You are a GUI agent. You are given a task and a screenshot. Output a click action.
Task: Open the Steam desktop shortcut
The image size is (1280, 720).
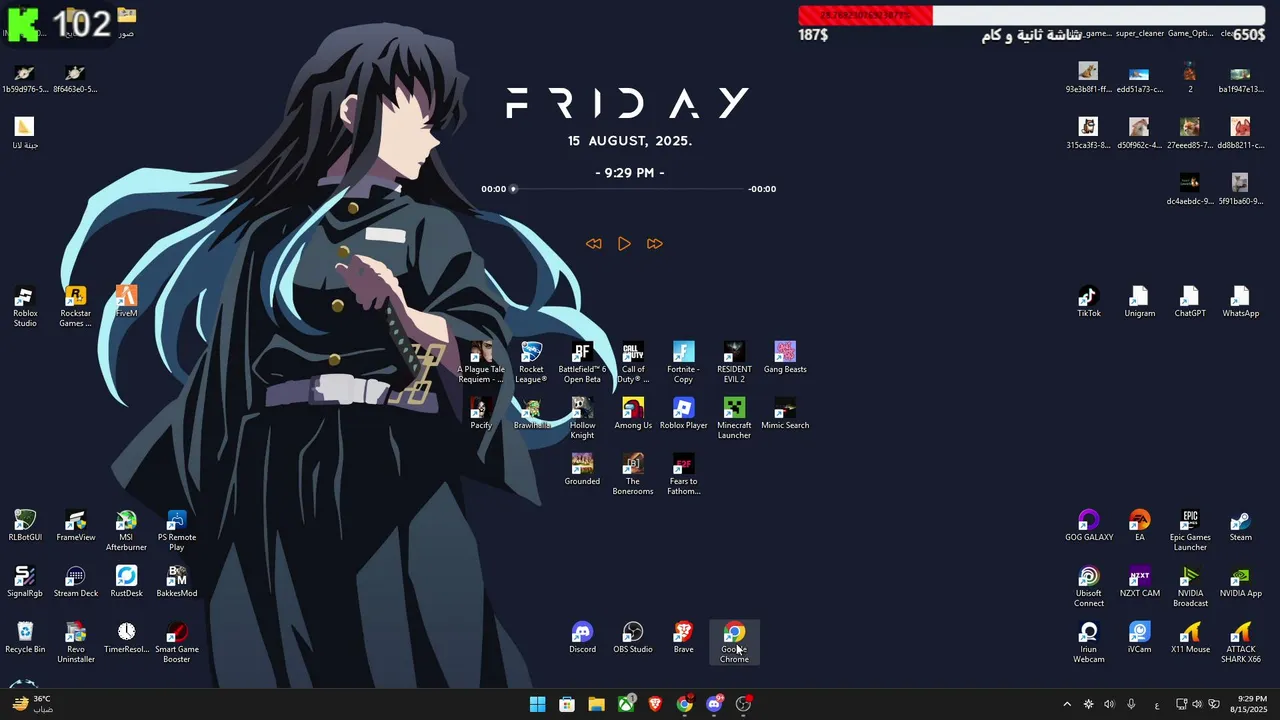[1240, 526]
